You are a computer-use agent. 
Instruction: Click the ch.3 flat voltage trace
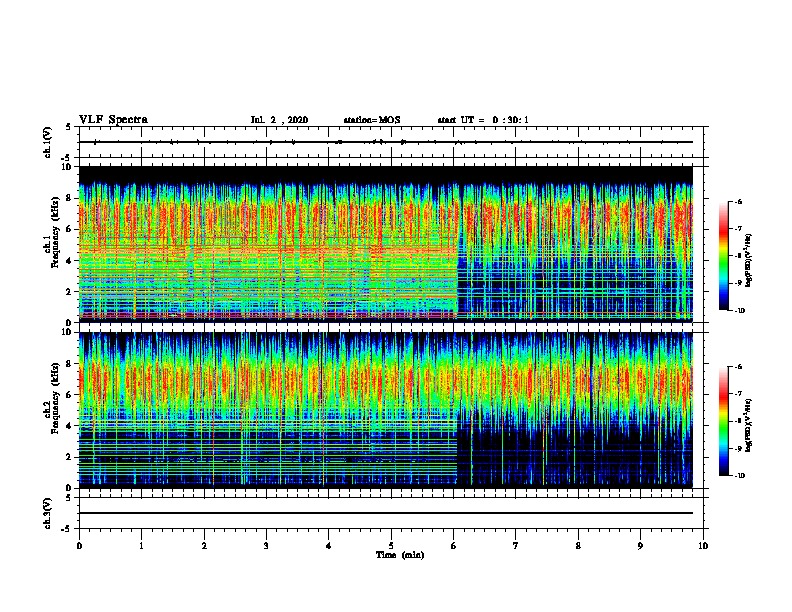coord(385,513)
